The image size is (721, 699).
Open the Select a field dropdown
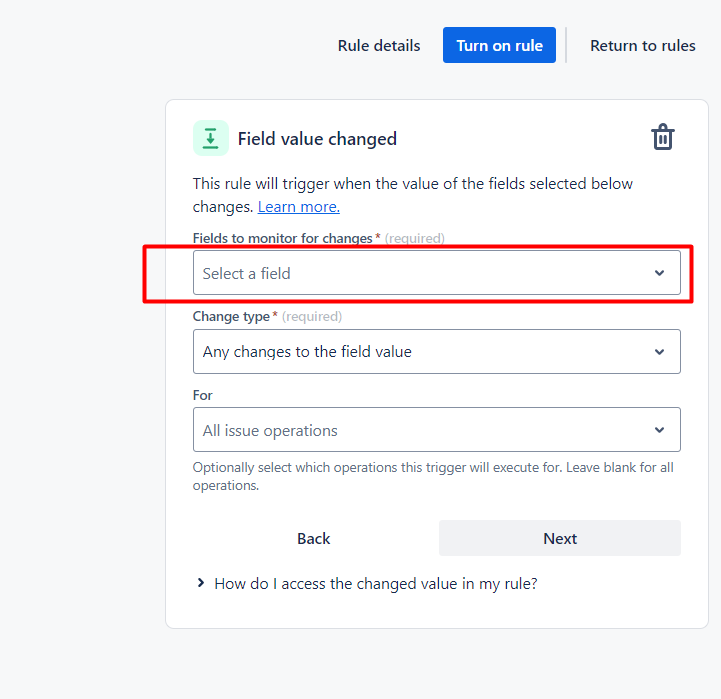pyautogui.click(x=420, y=273)
